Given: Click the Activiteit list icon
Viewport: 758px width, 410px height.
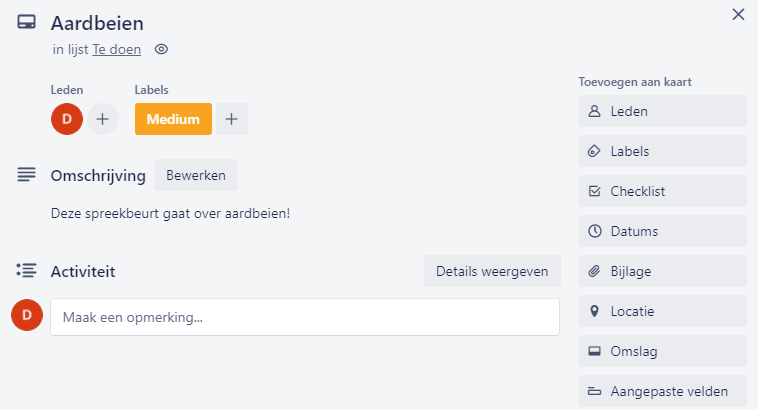Looking at the screenshot, I should (x=27, y=270).
